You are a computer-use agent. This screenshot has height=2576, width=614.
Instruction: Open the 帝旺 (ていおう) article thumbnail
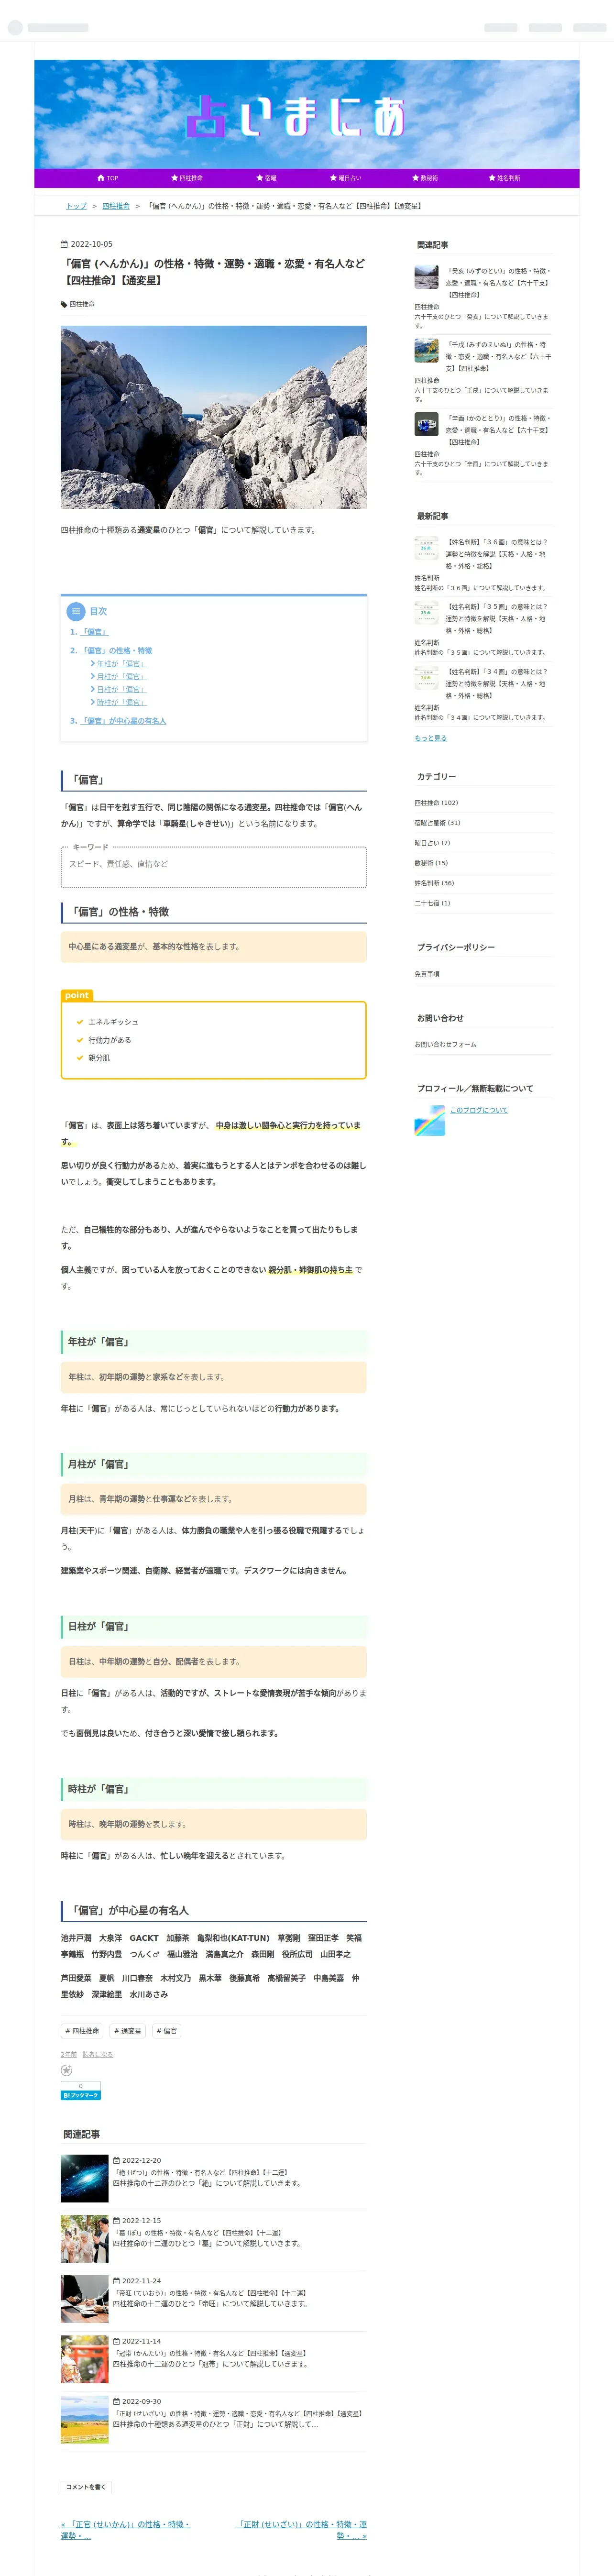[84, 2299]
